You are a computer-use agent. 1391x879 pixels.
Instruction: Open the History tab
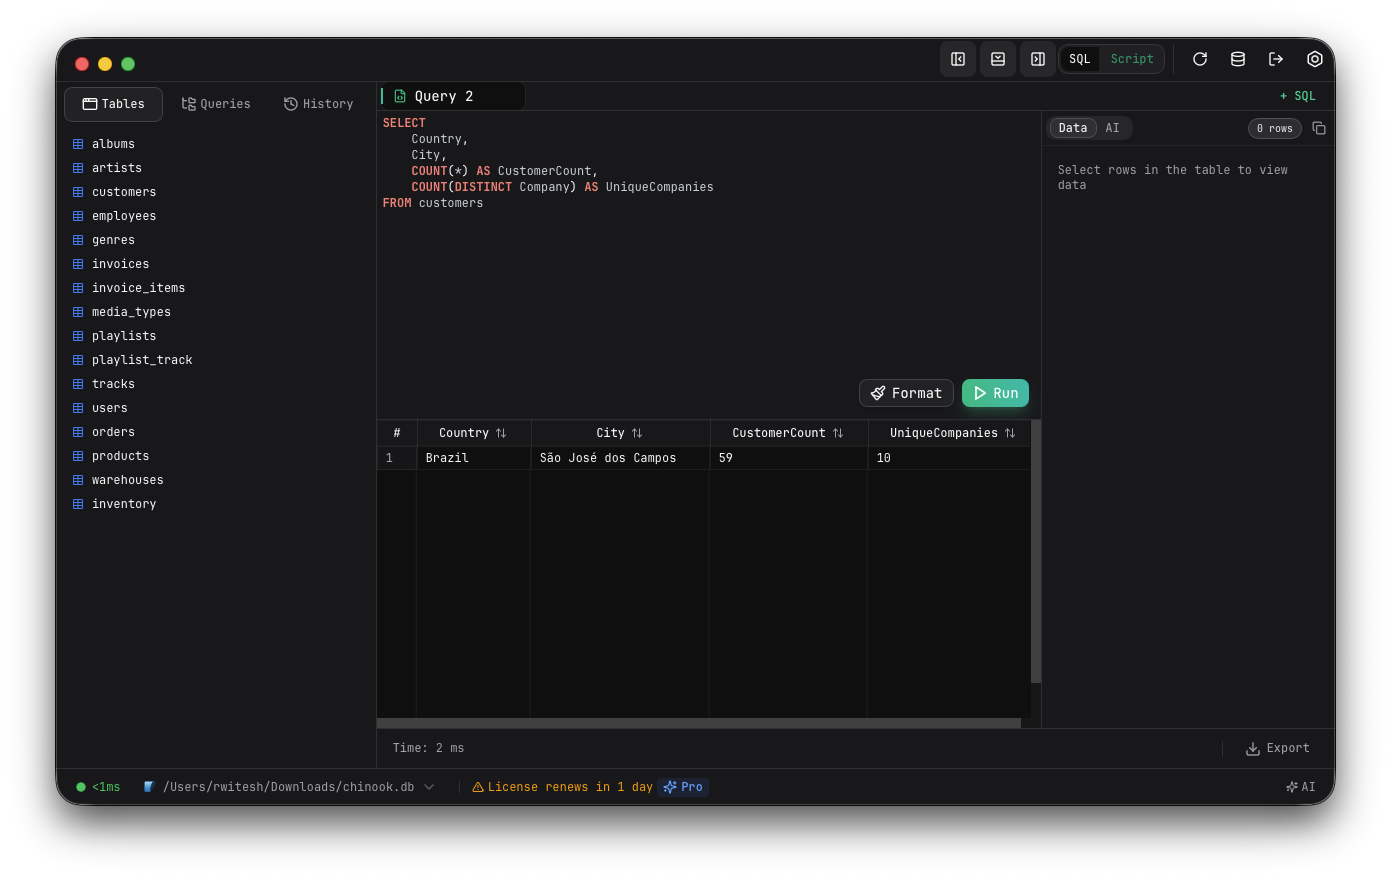tap(318, 104)
